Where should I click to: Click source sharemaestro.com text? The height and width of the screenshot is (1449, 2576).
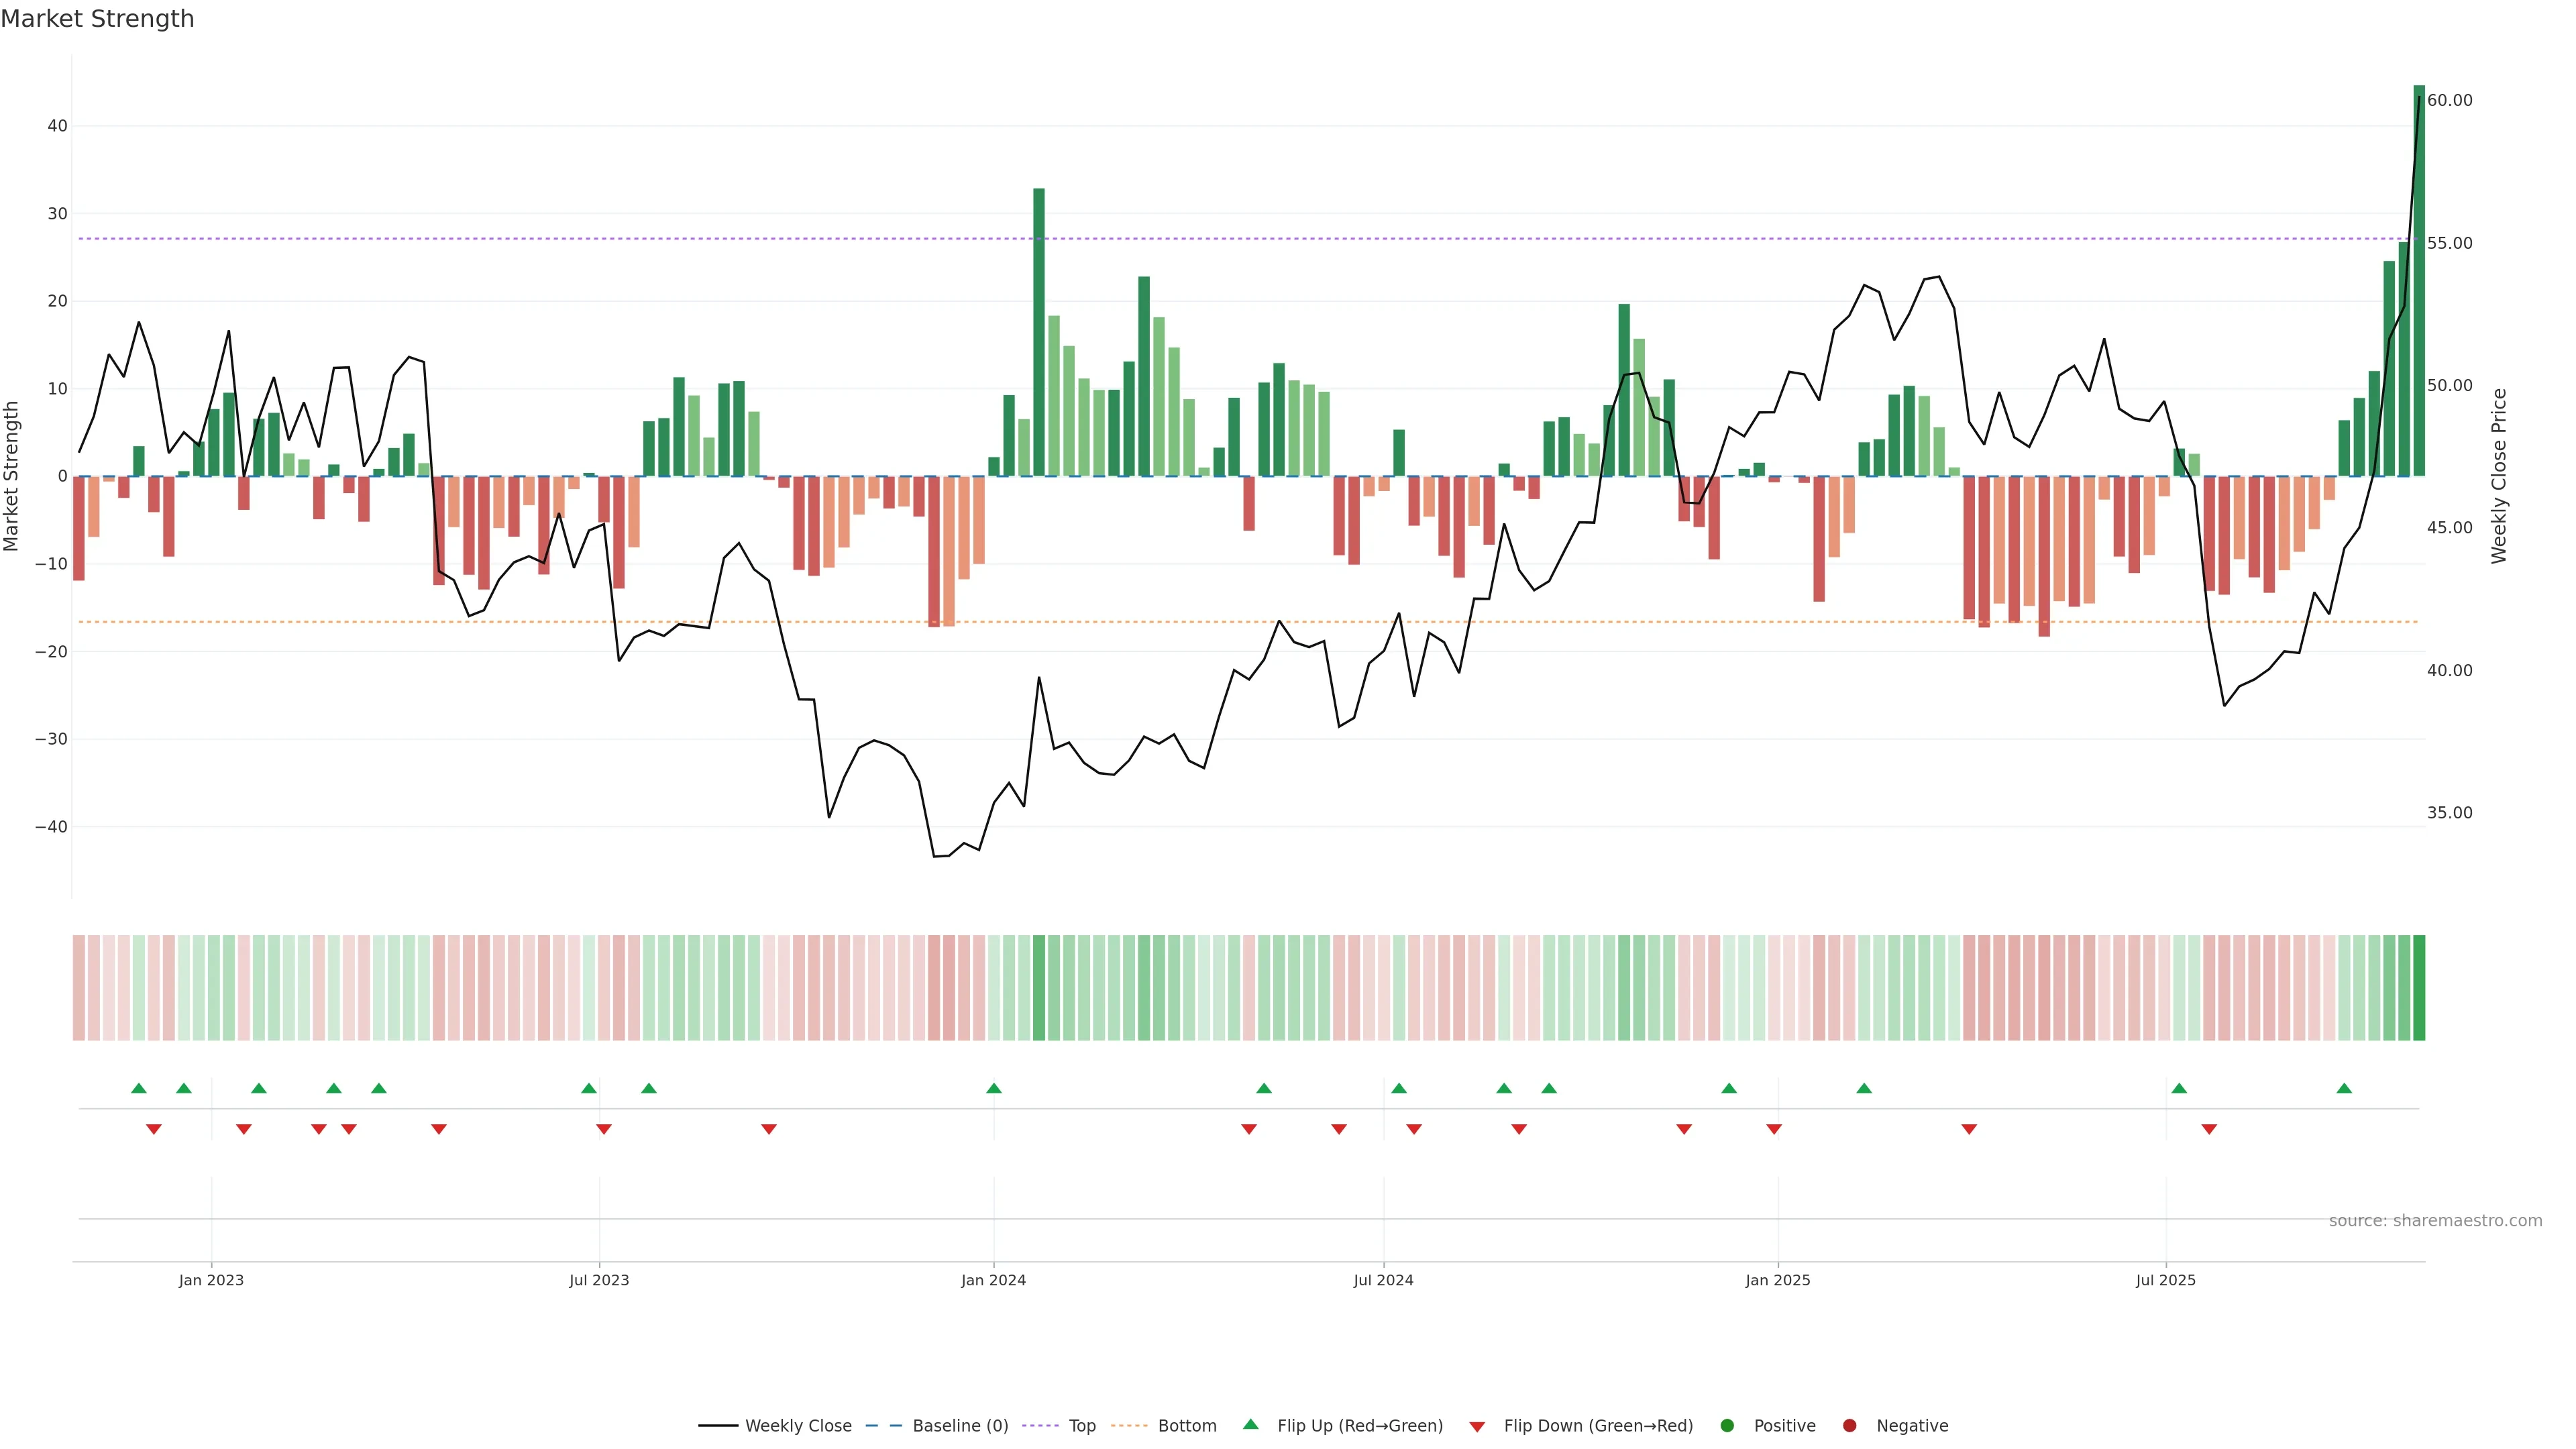click(2435, 1221)
